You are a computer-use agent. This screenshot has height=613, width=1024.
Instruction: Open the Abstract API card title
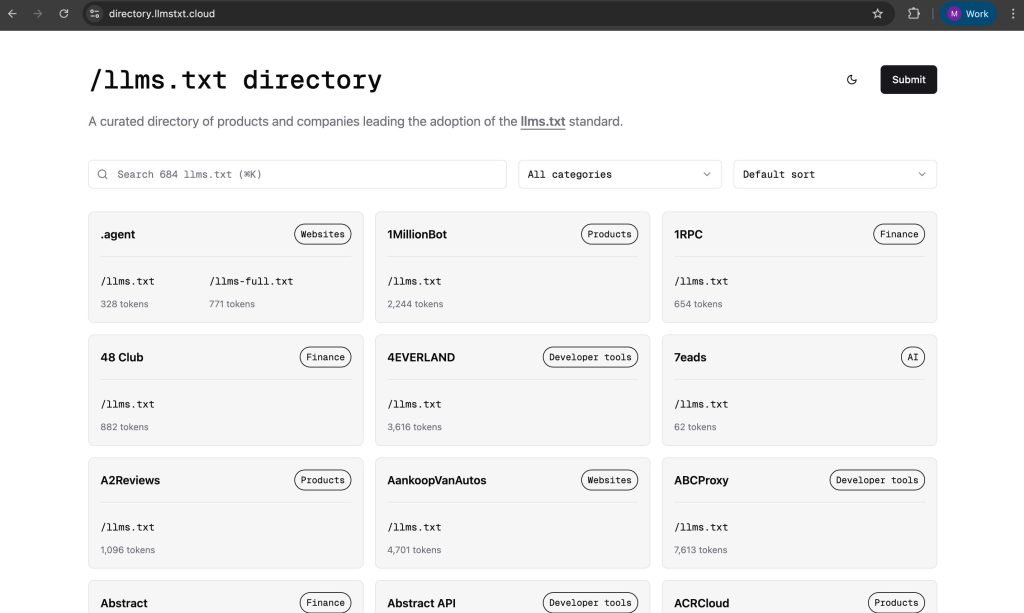coord(421,603)
